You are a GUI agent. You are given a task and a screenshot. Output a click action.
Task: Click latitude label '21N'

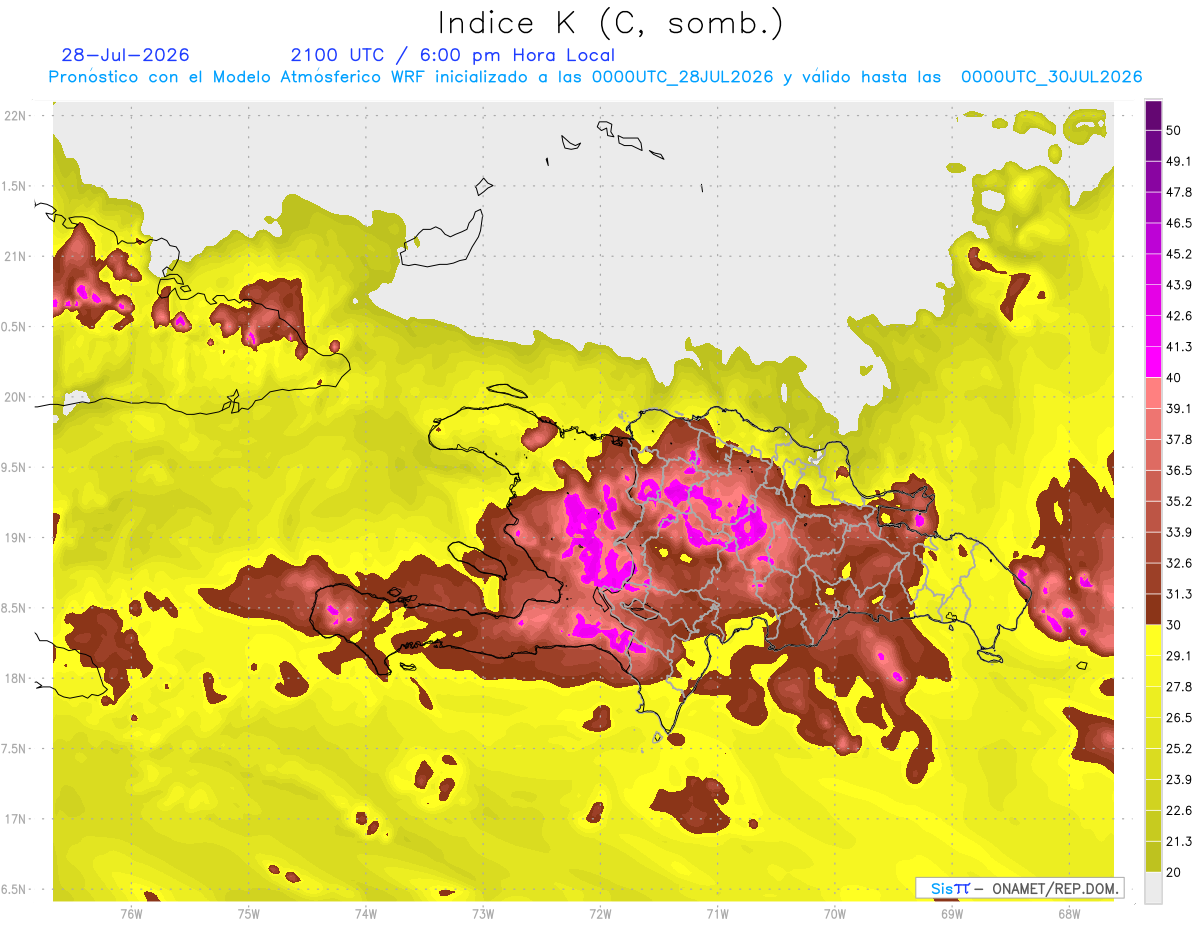coord(17,256)
